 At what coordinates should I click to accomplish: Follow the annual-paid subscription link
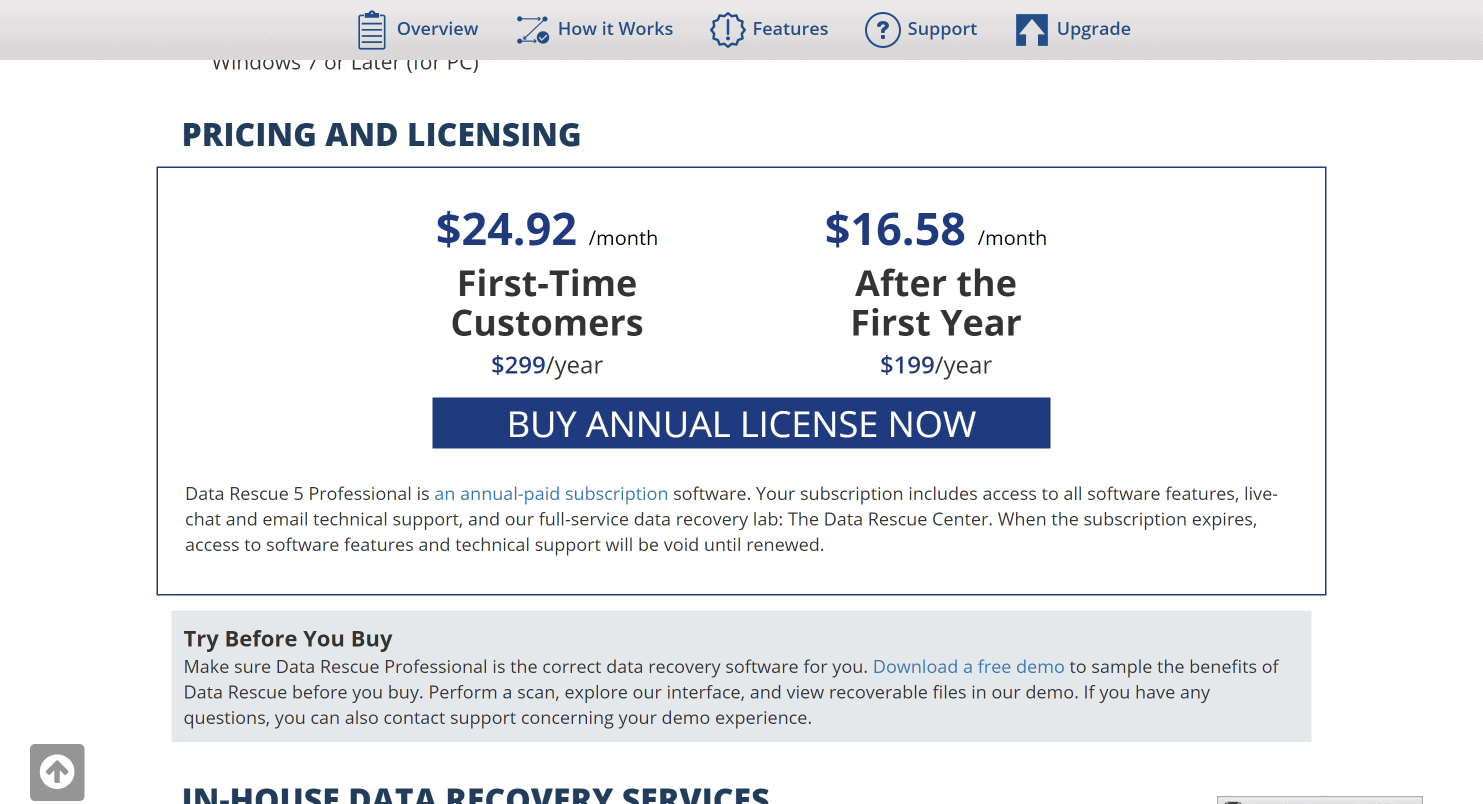(551, 494)
